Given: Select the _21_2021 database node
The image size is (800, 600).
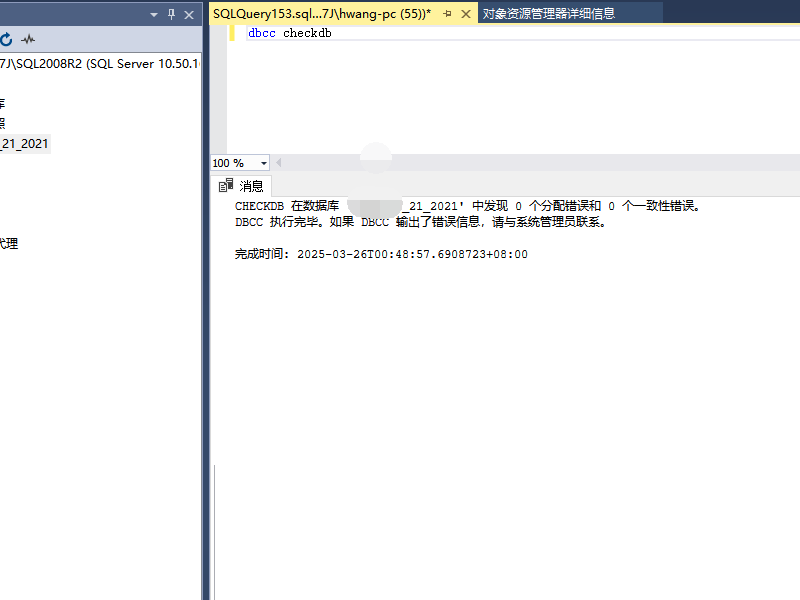Looking at the screenshot, I should [24, 144].
